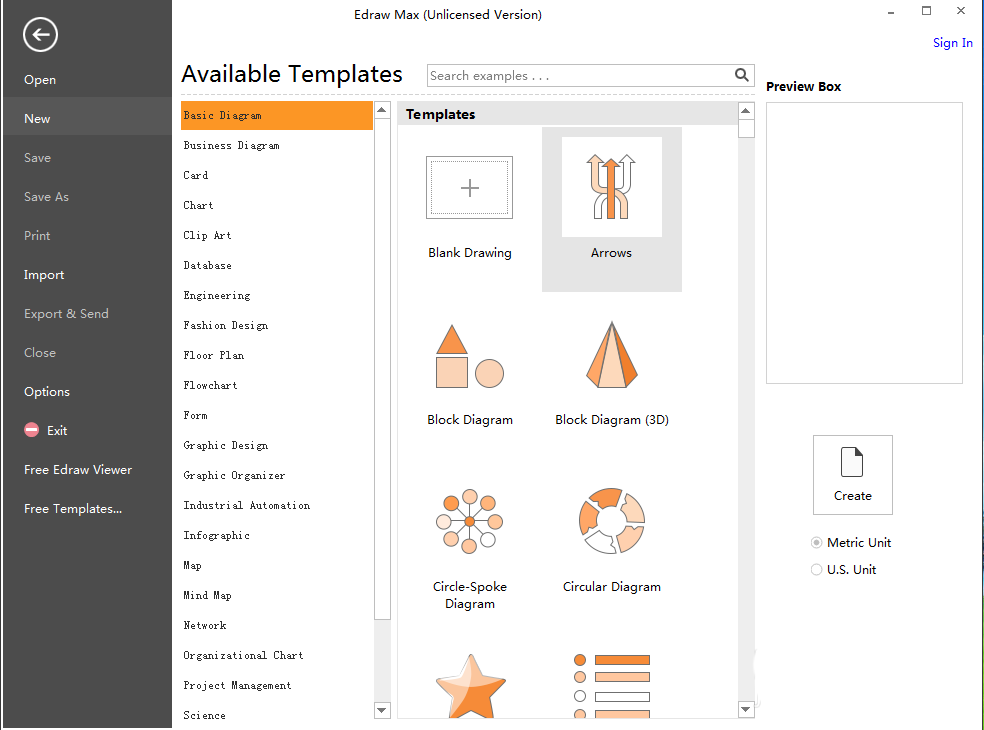Click the Sign In link
The width and height of the screenshot is (984, 730).
[953, 43]
